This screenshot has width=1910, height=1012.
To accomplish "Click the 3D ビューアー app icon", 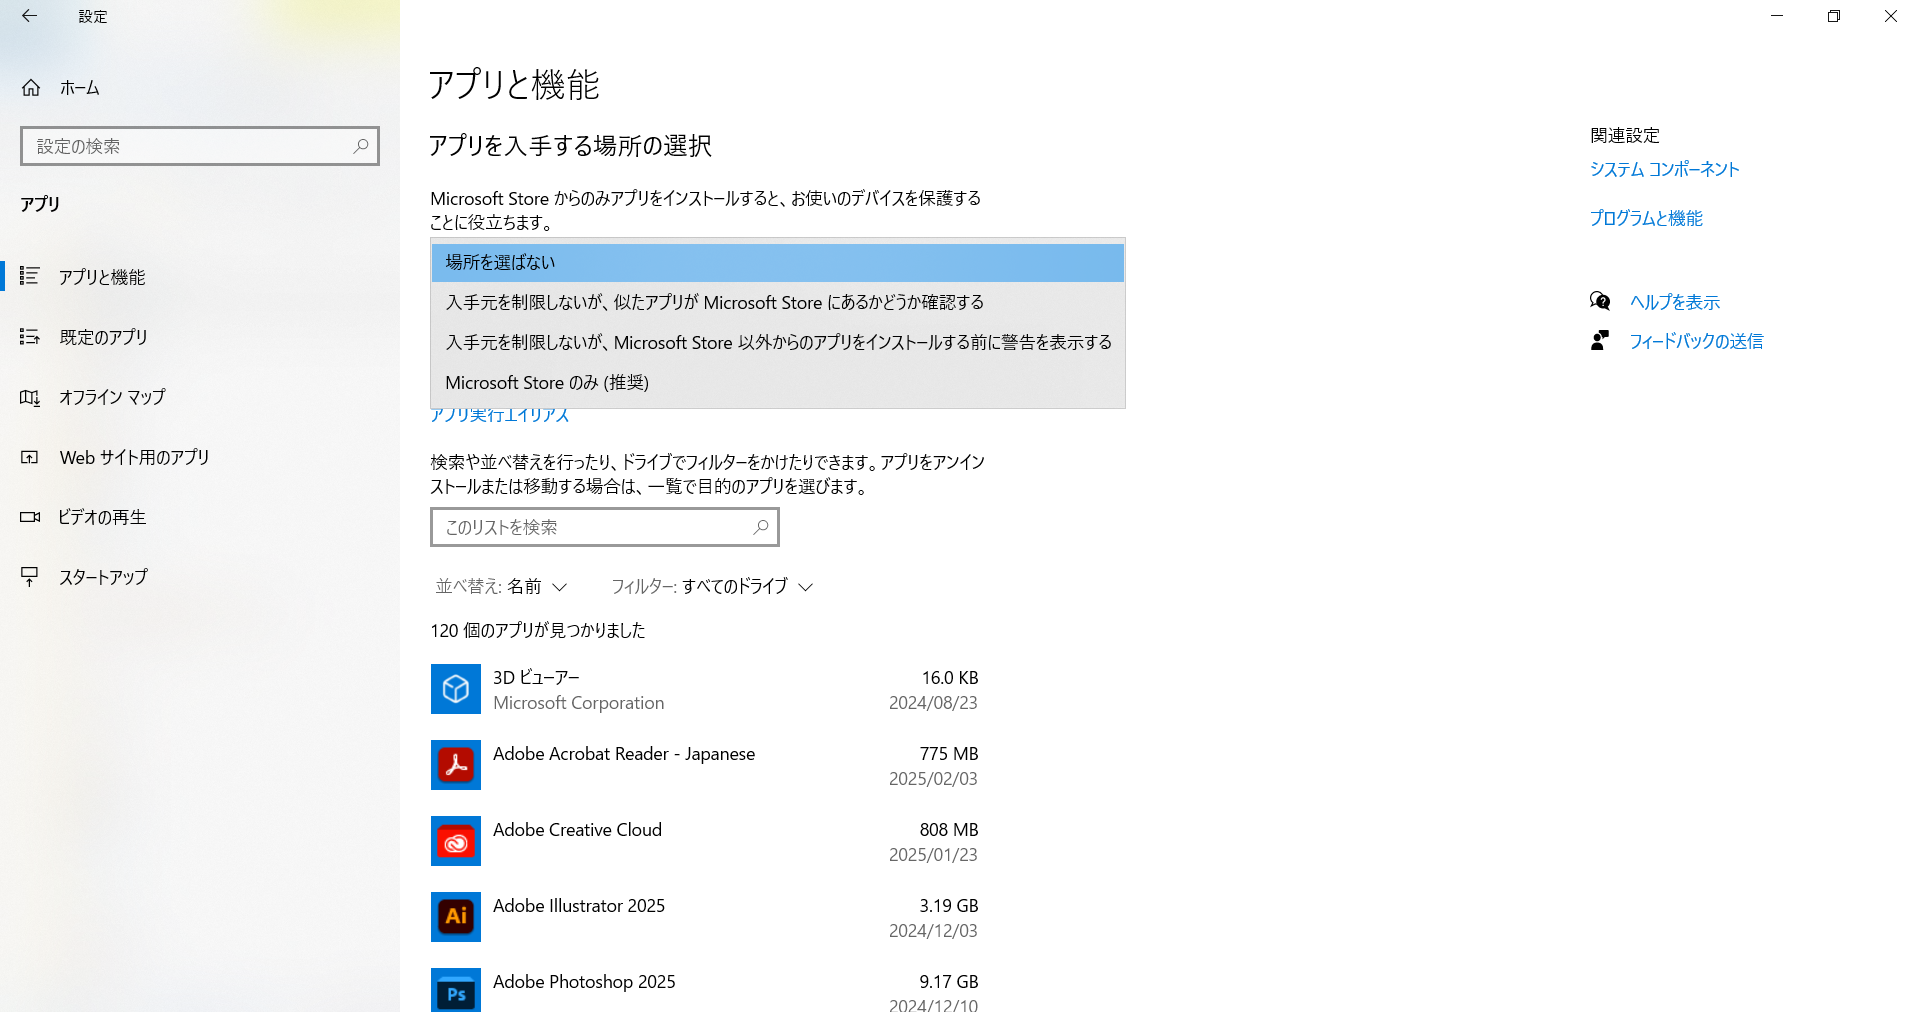I will [x=456, y=689].
